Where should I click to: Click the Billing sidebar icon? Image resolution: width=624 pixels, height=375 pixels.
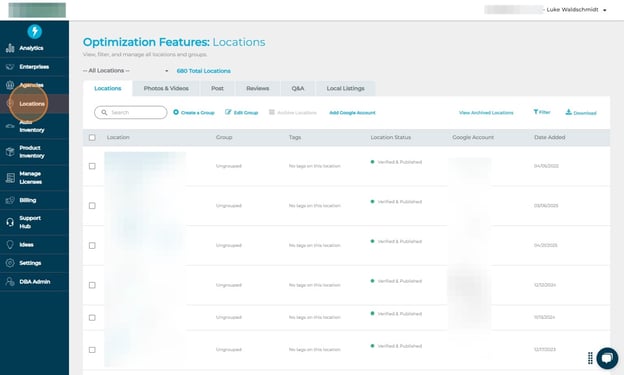[10, 200]
